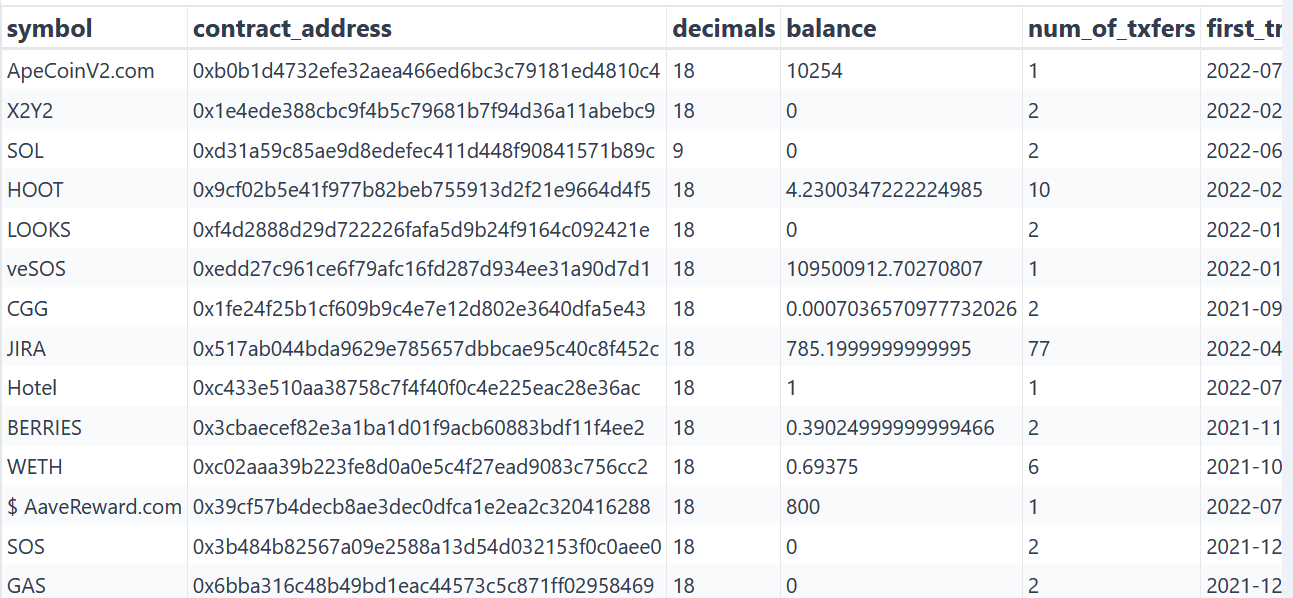Click contract address starting 0x1e4ede388cbc
Screen dimensions: 1293x598
pyautogui.click(x=424, y=111)
